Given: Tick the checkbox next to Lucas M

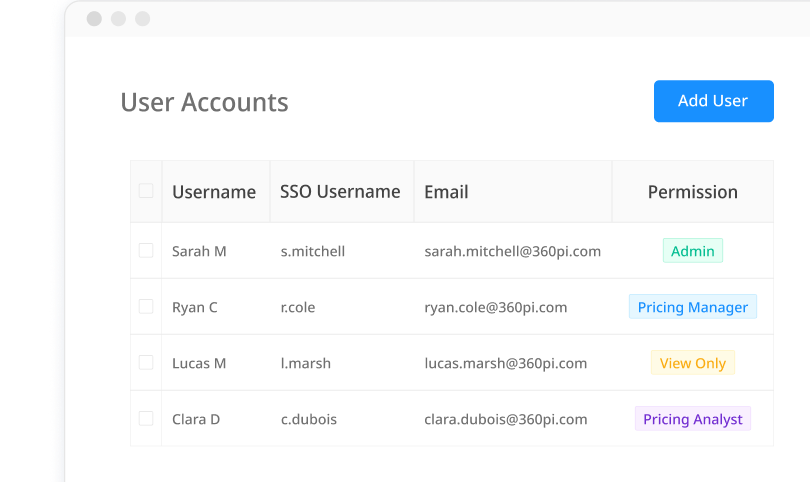Looking at the screenshot, I should (146, 363).
